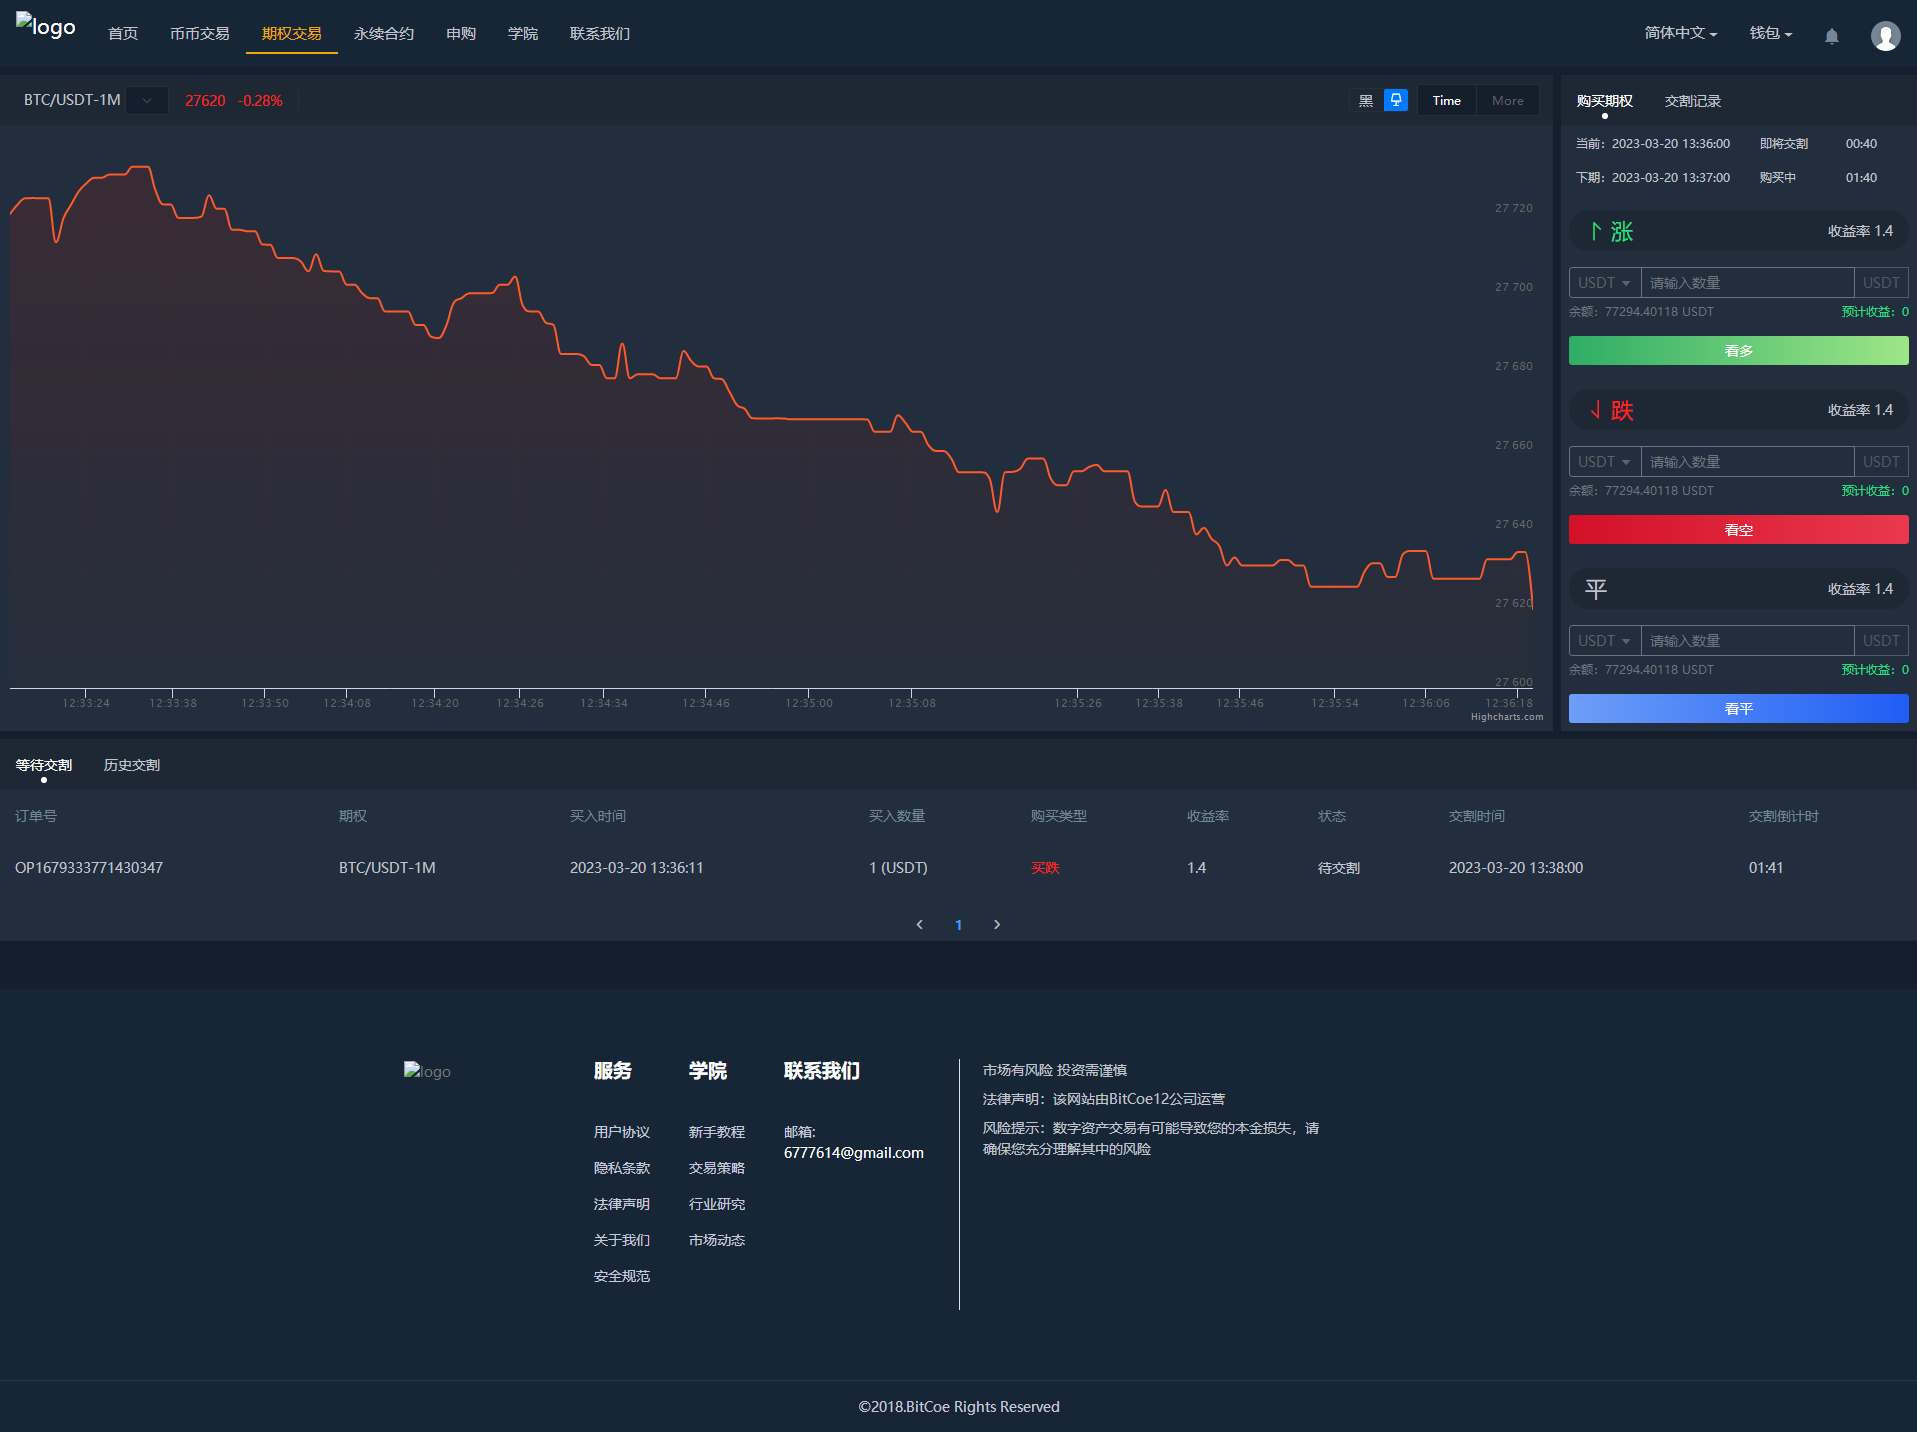Click the footer logo image
Viewport: 1917px width, 1432px height.
pyautogui.click(x=427, y=1071)
